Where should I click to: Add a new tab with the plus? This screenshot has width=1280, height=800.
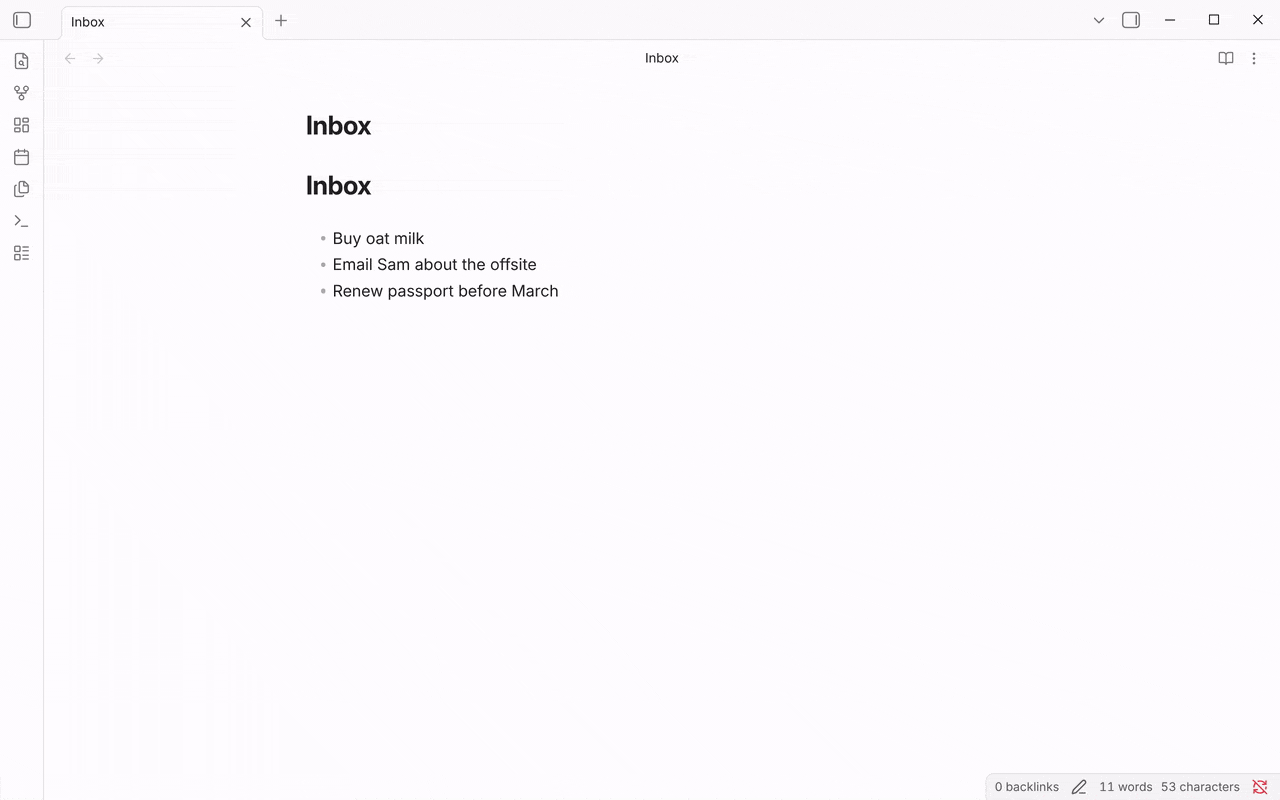tap(281, 20)
